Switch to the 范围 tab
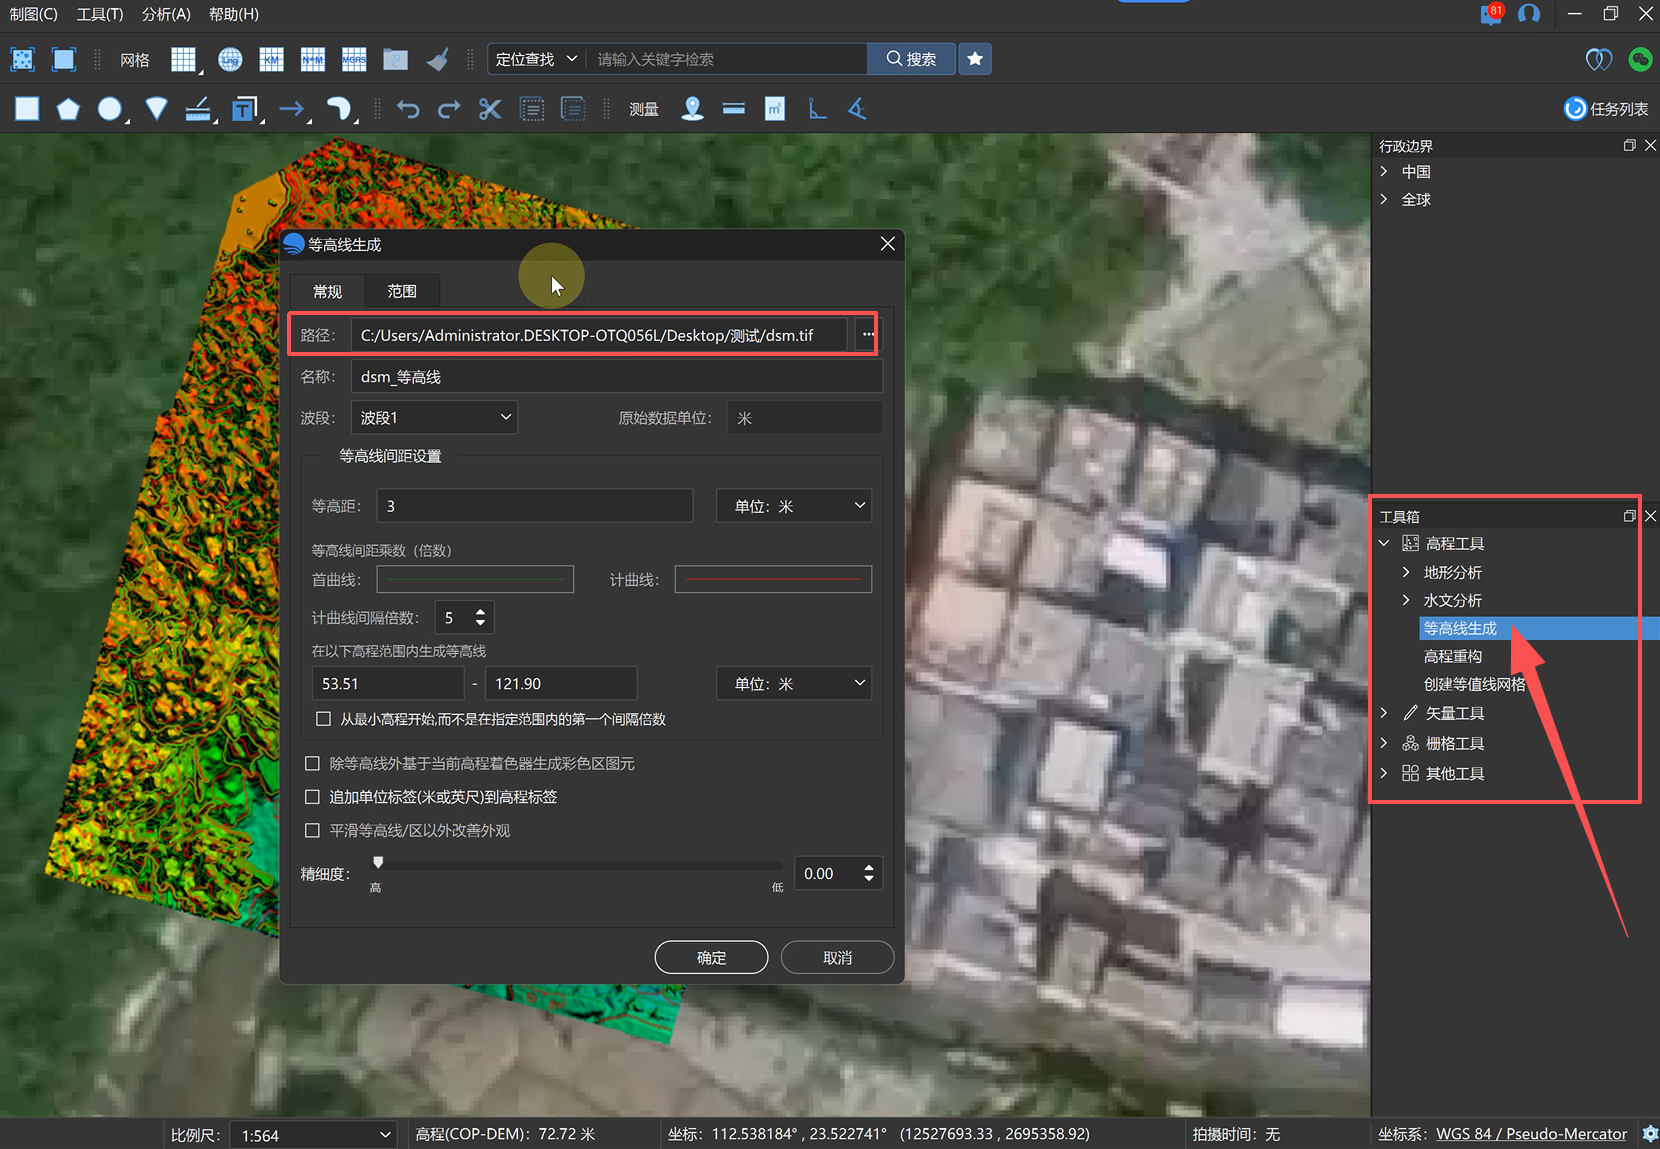The image size is (1660, 1149). (x=402, y=291)
